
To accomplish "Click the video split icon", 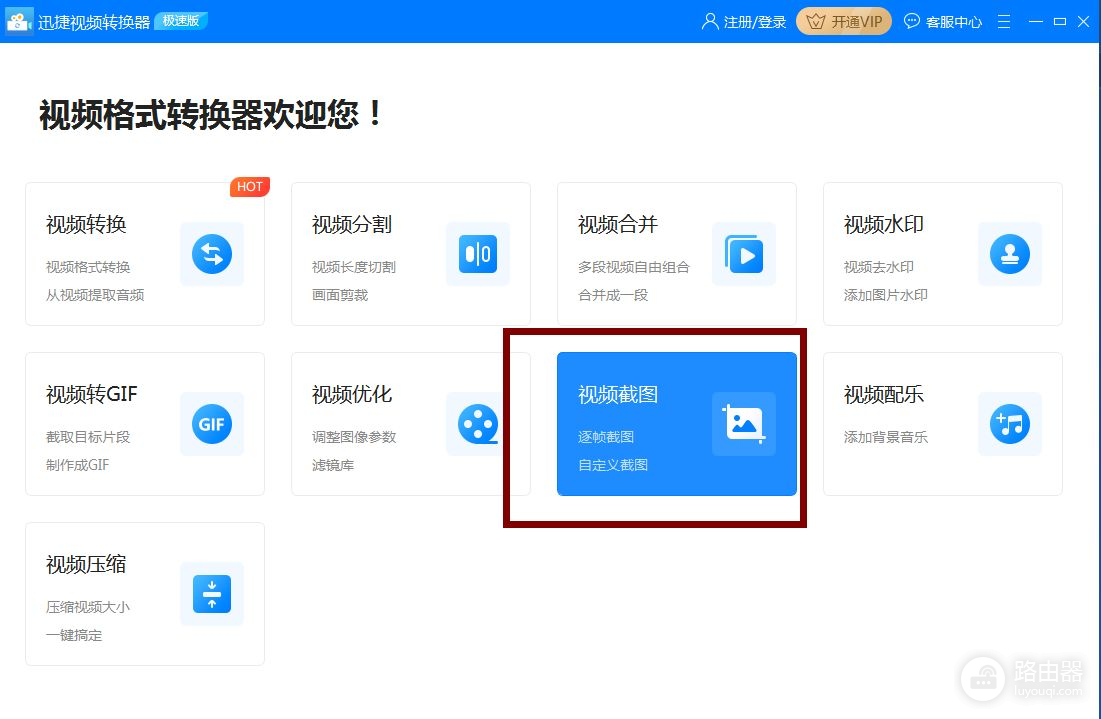I will 477,254.
